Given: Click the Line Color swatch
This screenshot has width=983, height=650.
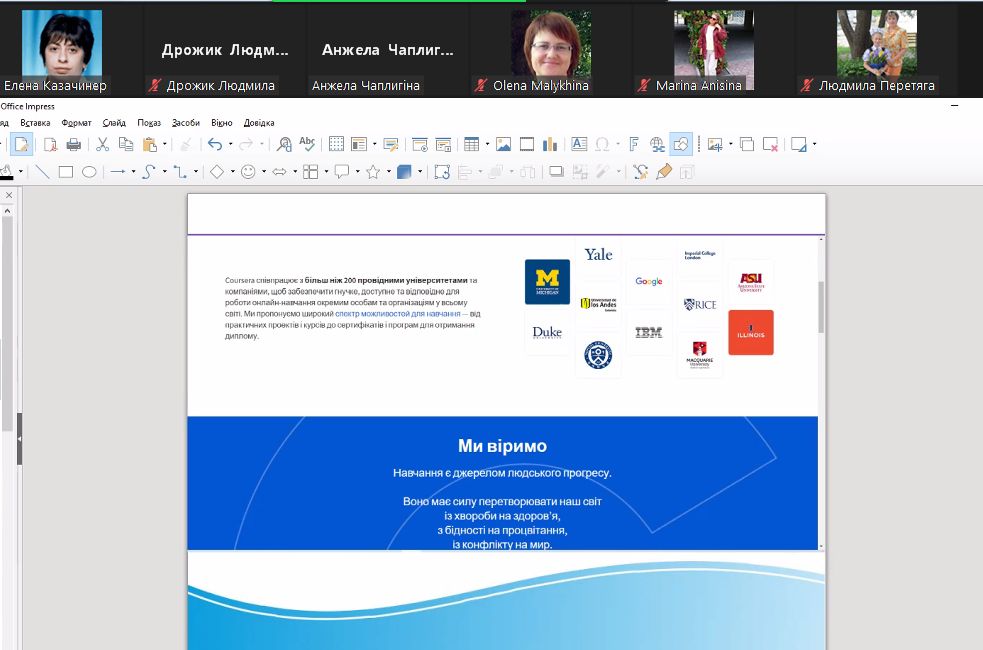Looking at the screenshot, I should tap(6, 172).
